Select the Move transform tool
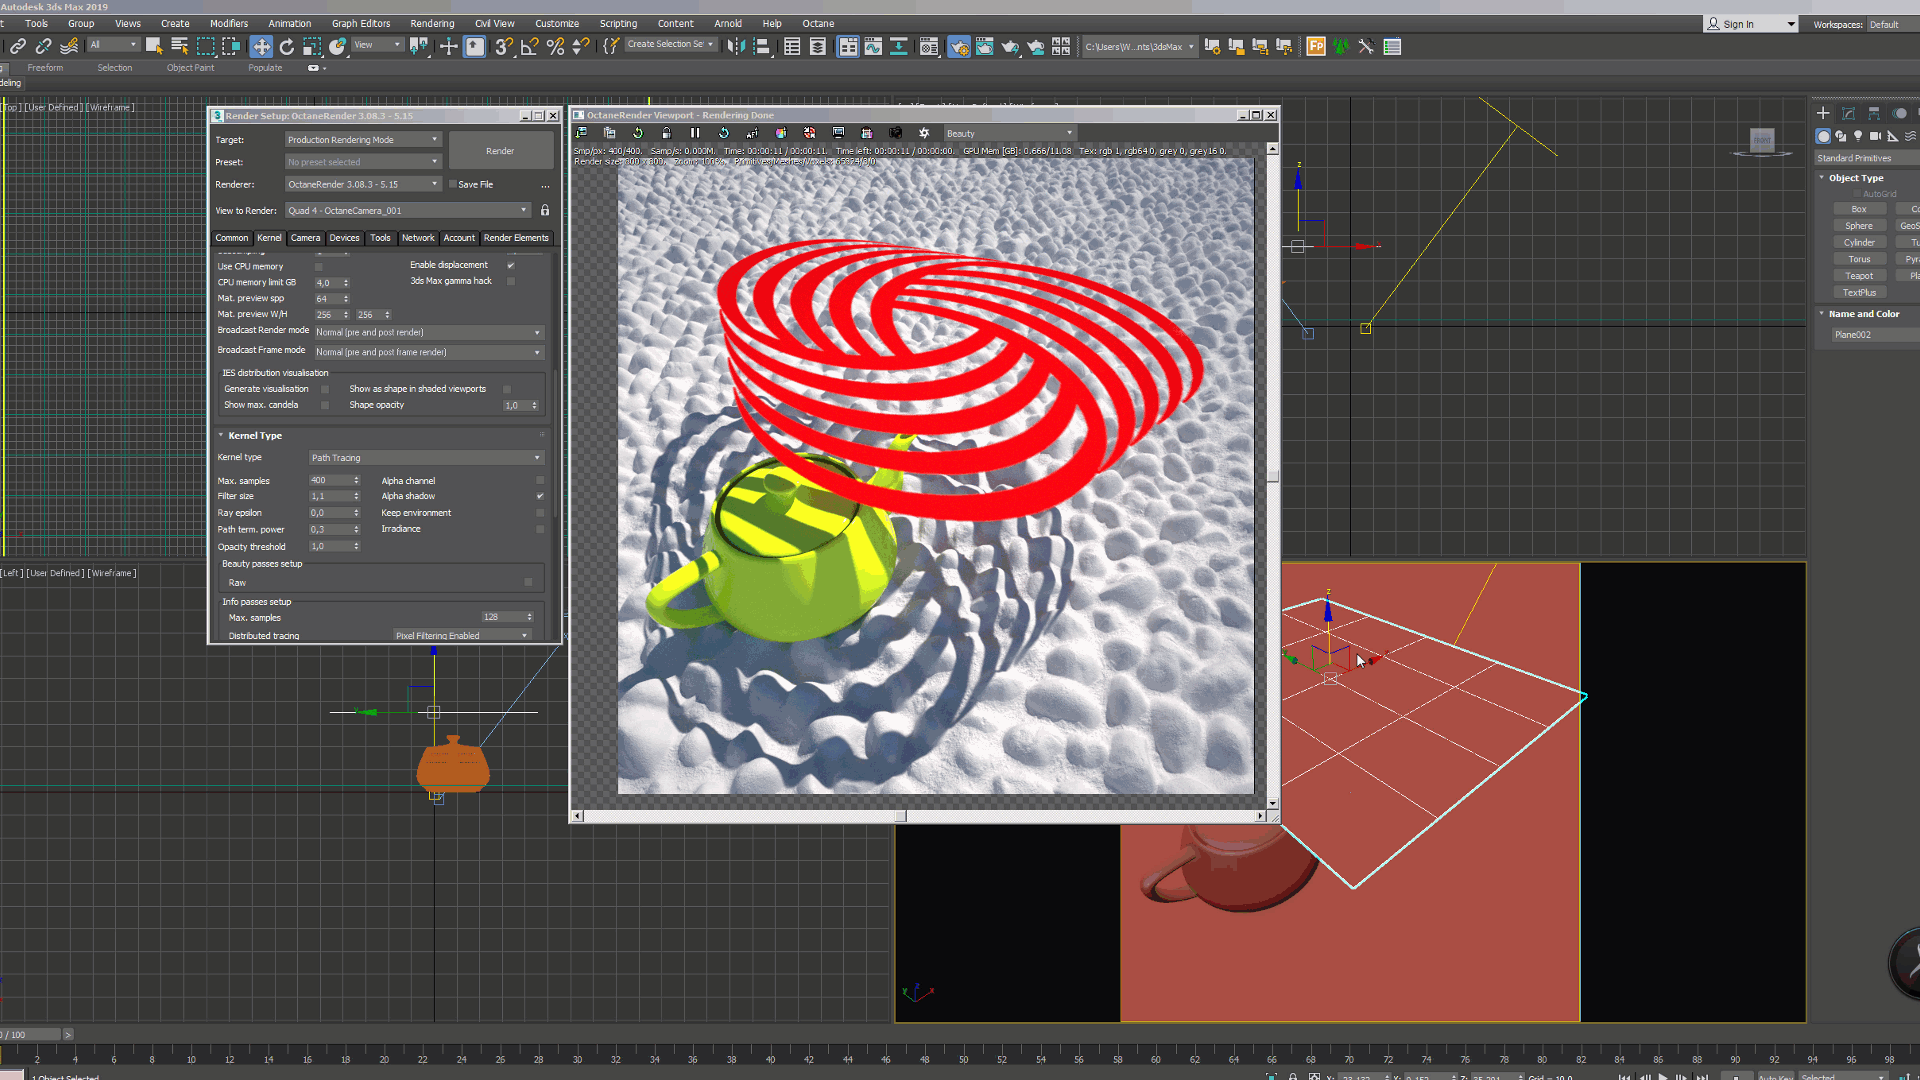Image resolution: width=1920 pixels, height=1080 pixels. 261,47
